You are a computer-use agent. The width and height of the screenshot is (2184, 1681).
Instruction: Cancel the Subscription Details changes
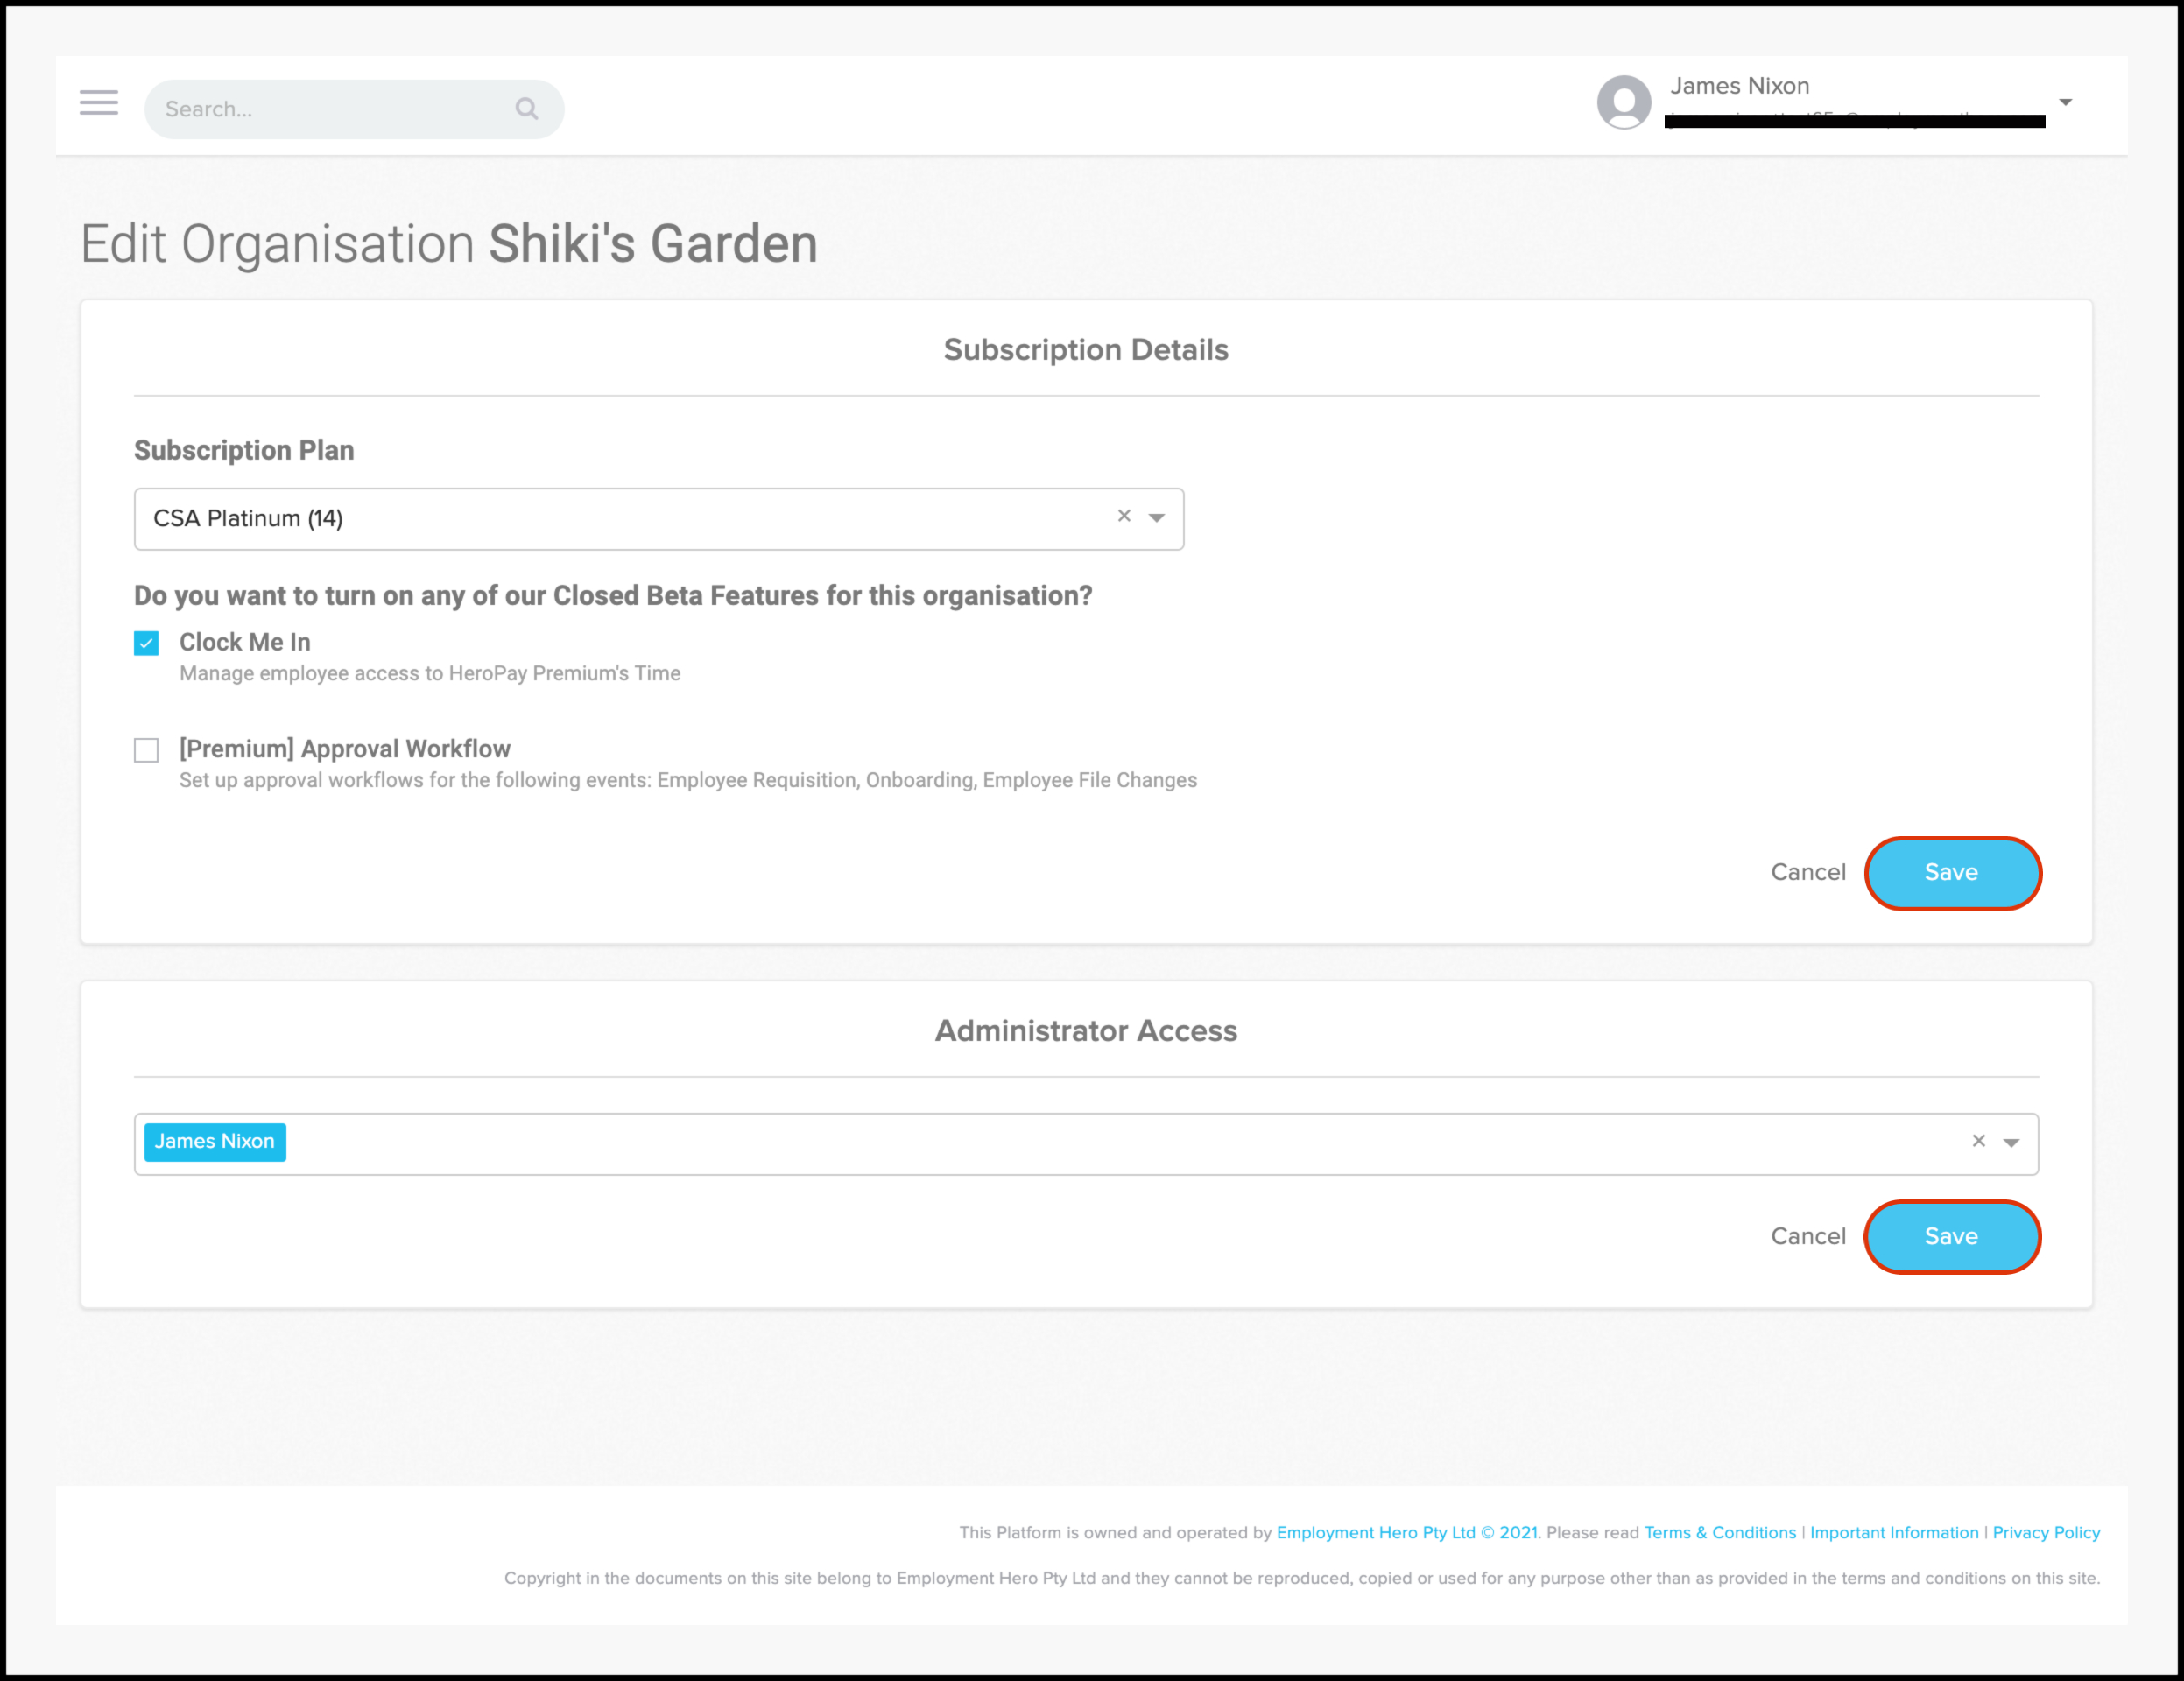[1807, 873]
